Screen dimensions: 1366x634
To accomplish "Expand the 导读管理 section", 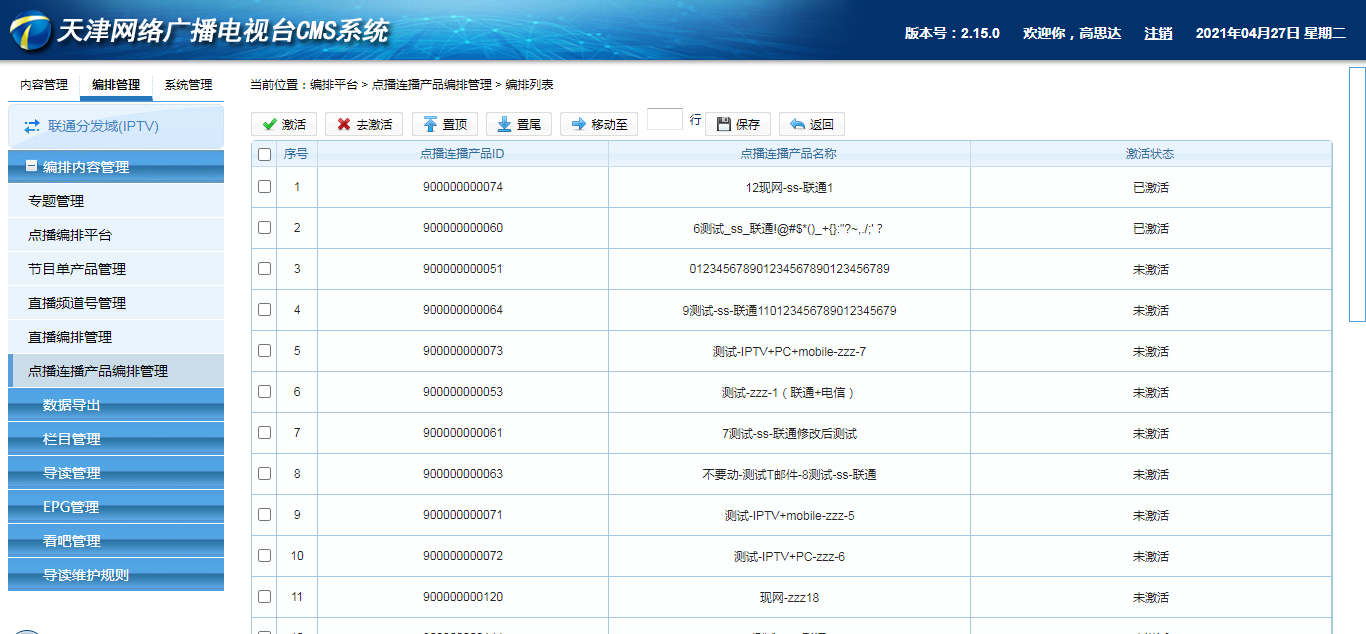I will coord(116,473).
